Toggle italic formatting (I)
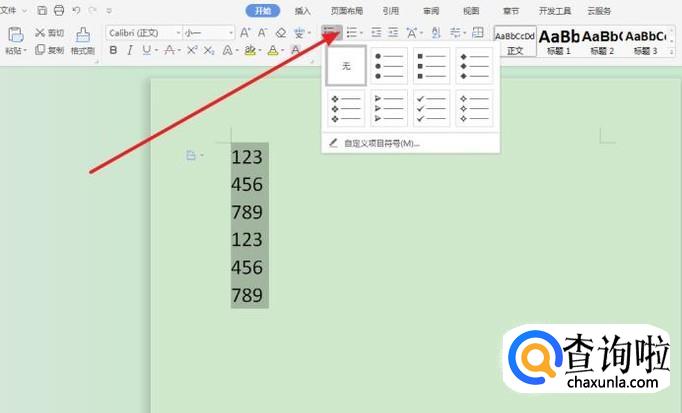Screen dimensions: 682x413 point(131,49)
